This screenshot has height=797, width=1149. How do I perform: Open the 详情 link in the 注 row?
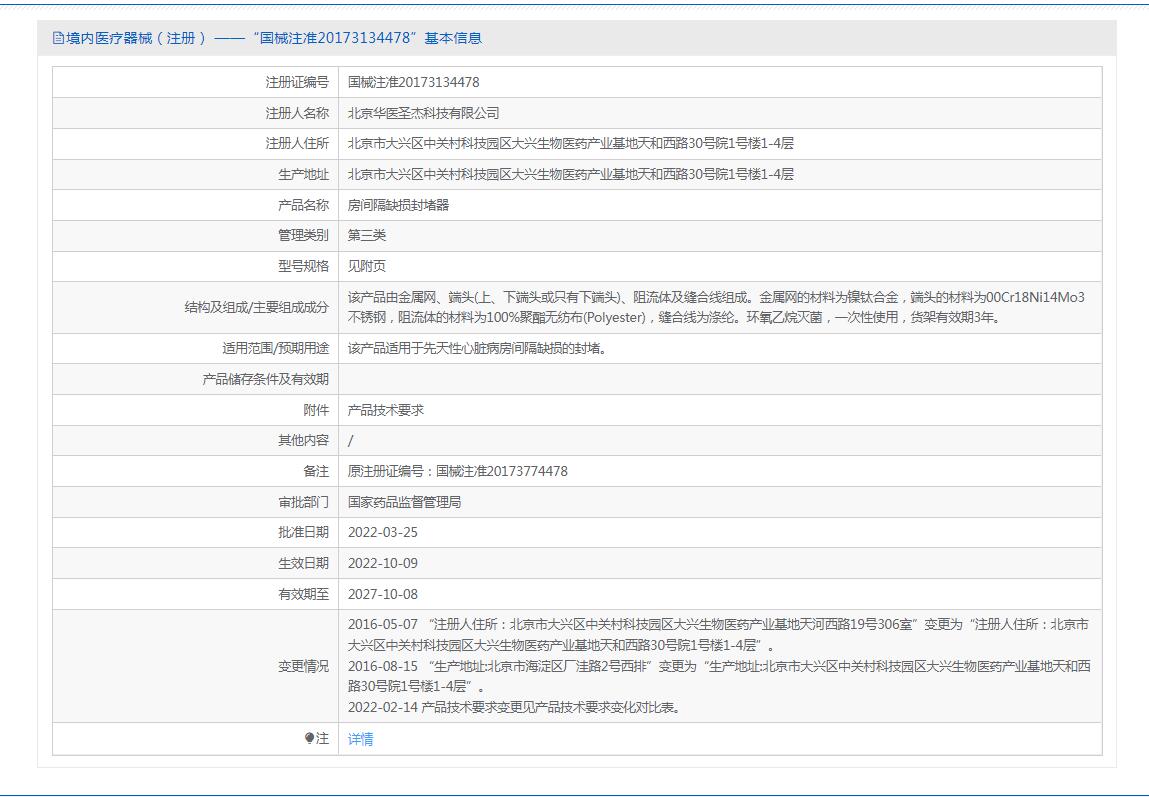(360, 739)
